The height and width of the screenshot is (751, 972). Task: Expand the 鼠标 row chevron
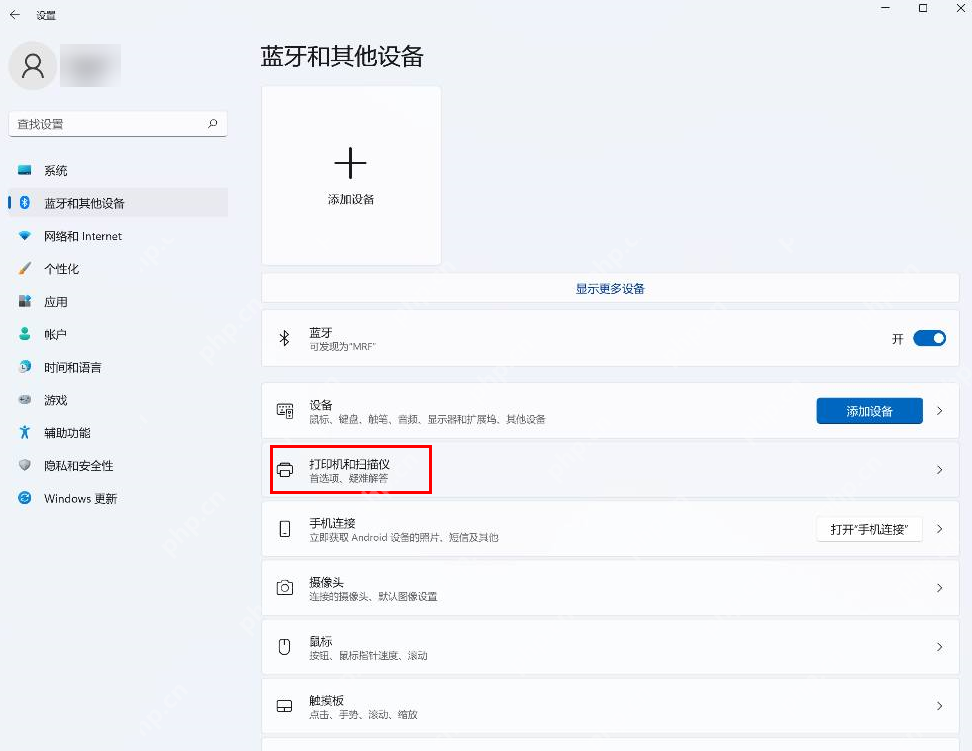click(940, 647)
